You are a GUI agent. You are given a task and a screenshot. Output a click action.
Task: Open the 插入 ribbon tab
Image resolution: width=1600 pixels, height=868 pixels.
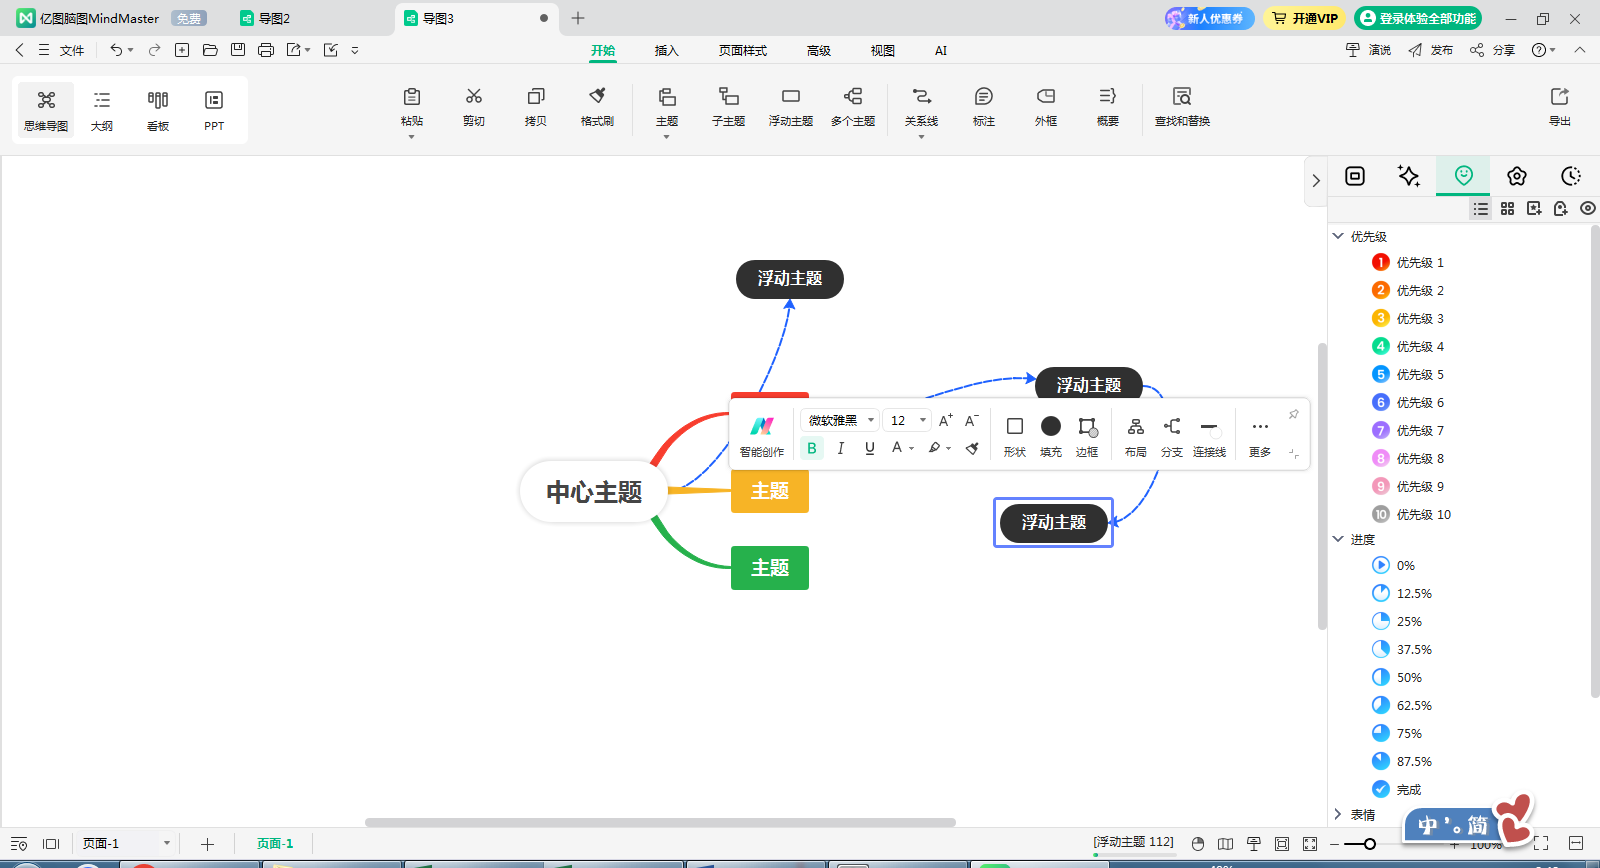pyautogui.click(x=666, y=50)
